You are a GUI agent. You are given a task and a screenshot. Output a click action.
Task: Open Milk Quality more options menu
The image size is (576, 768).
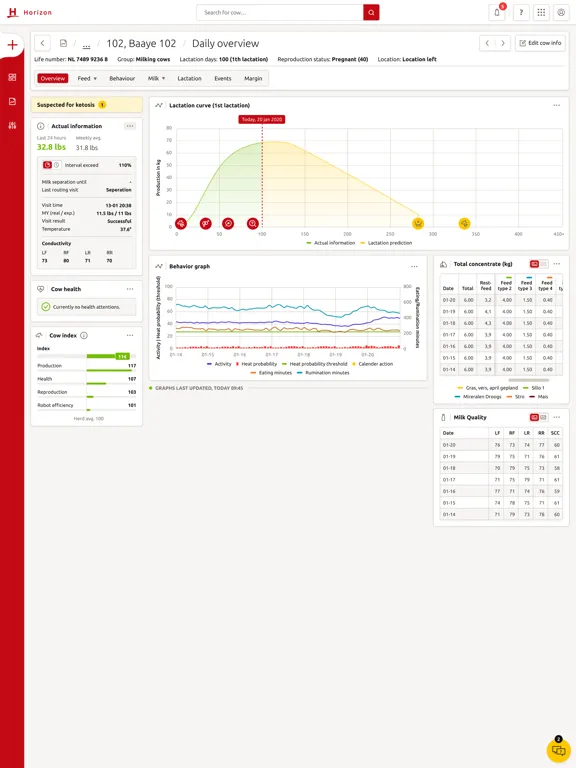point(557,417)
